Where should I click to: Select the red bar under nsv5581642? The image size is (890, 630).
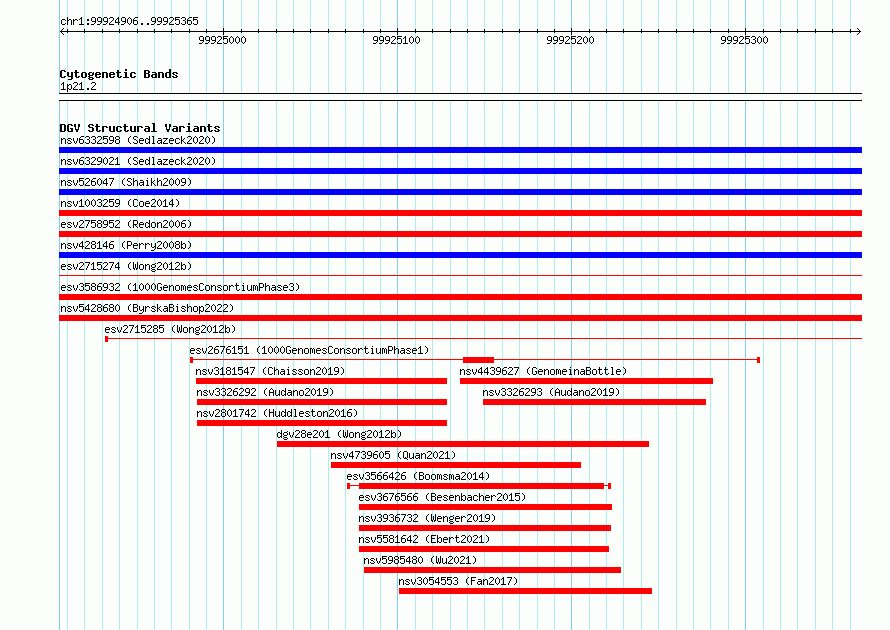pyautogui.click(x=484, y=549)
